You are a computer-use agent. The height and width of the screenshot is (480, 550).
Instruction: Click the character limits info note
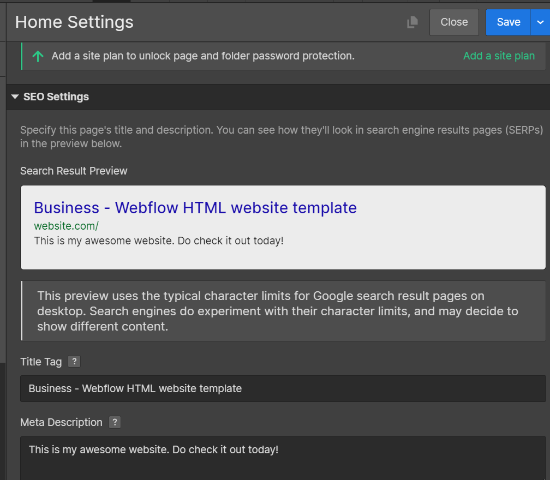coord(283,311)
